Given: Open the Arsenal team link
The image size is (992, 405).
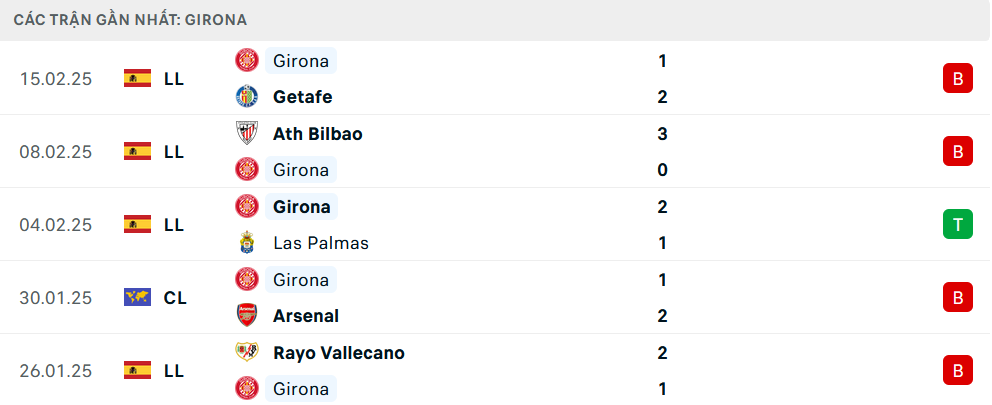Looking at the screenshot, I should pos(305,316).
